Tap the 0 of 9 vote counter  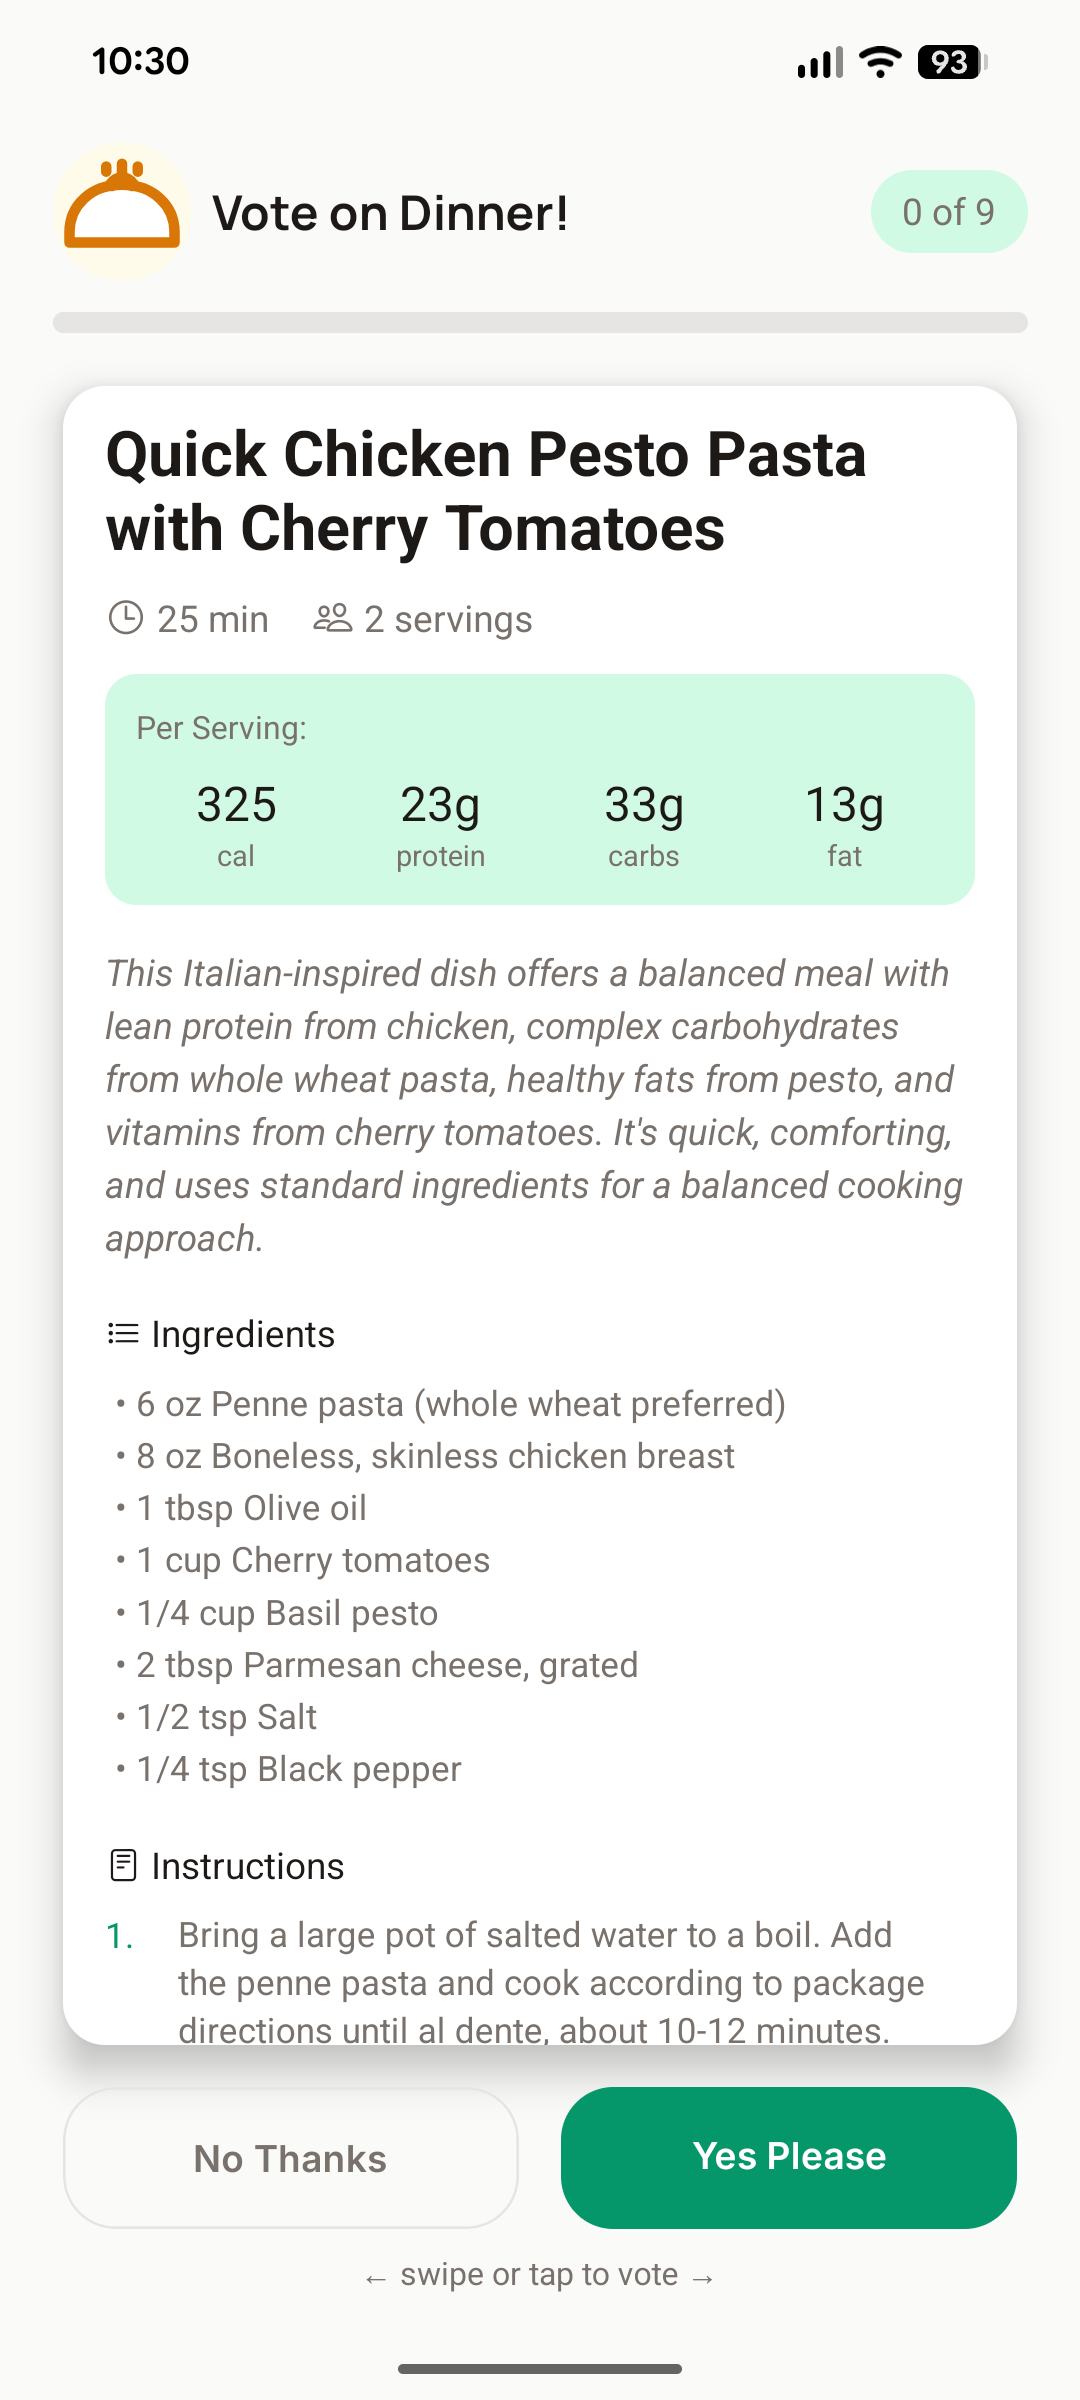point(948,212)
